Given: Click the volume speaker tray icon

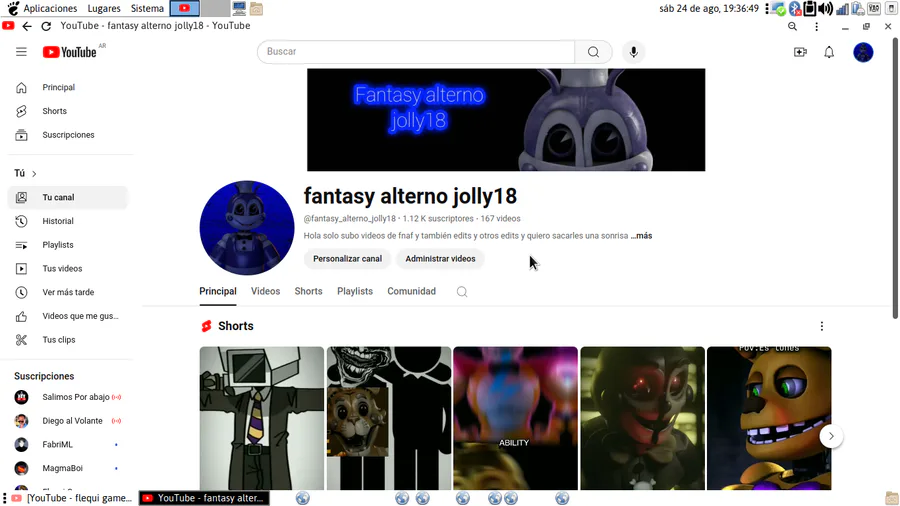Looking at the screenshot, I should pos(825,9).
